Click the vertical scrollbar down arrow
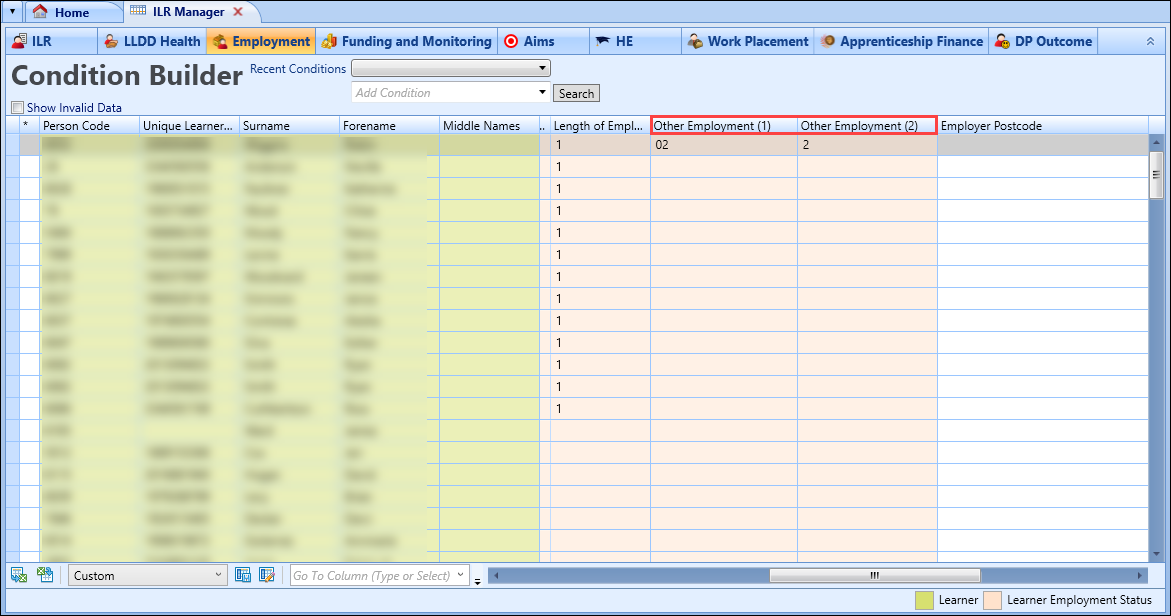The width and height of the screenshot is (1171, 616). (1156, 554)
